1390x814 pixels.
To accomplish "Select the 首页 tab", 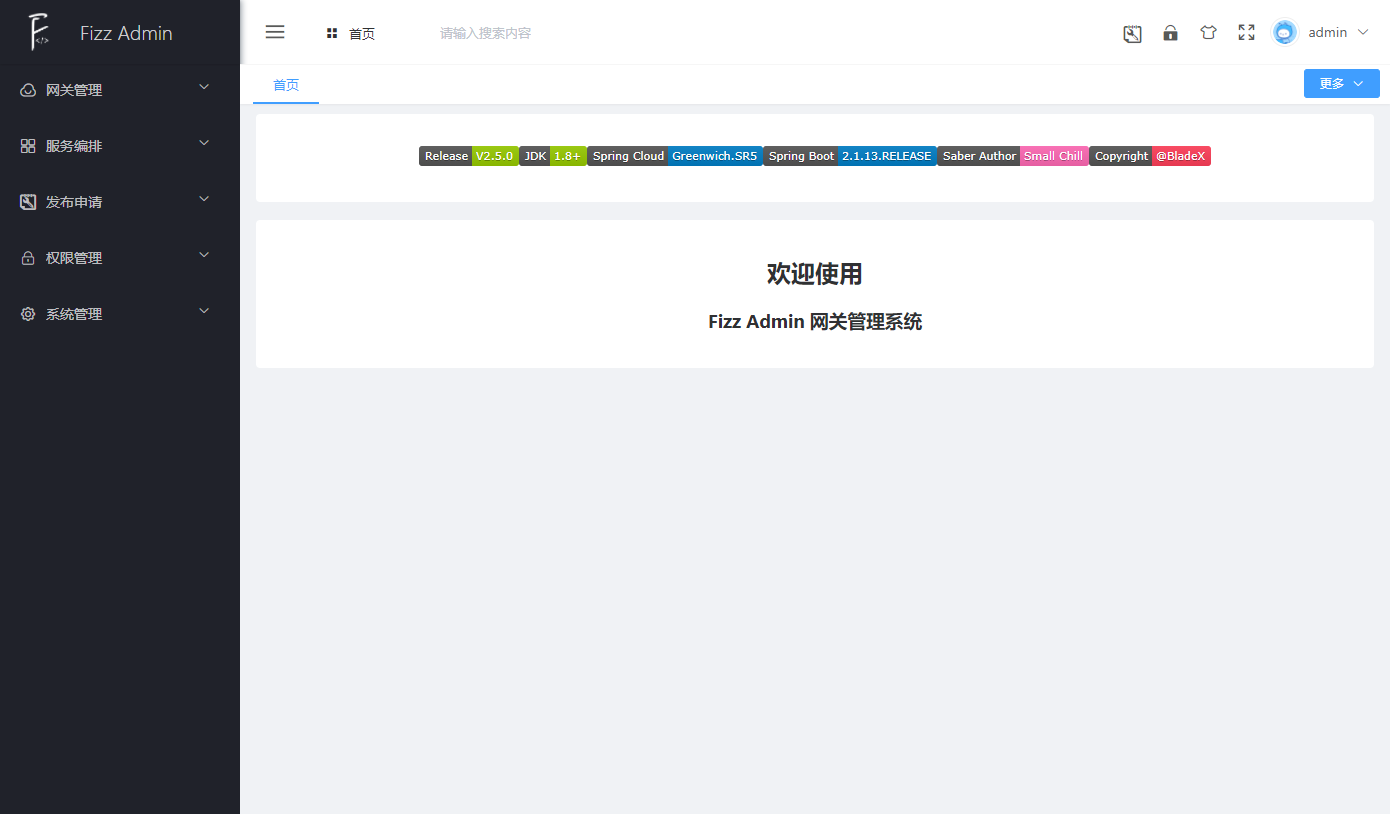I will click(286, 85).
